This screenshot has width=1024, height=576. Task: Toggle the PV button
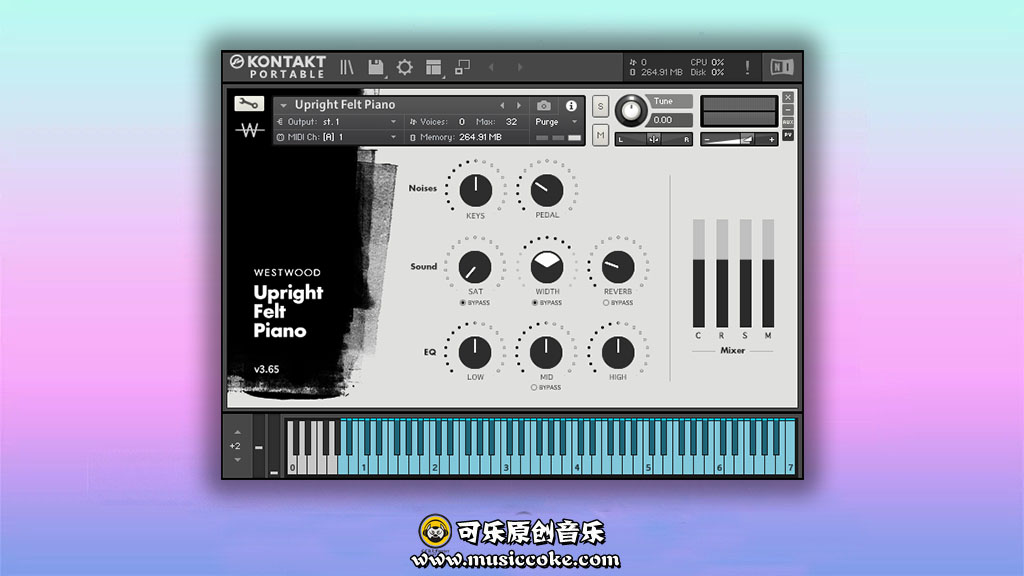[x=788, y=135]
